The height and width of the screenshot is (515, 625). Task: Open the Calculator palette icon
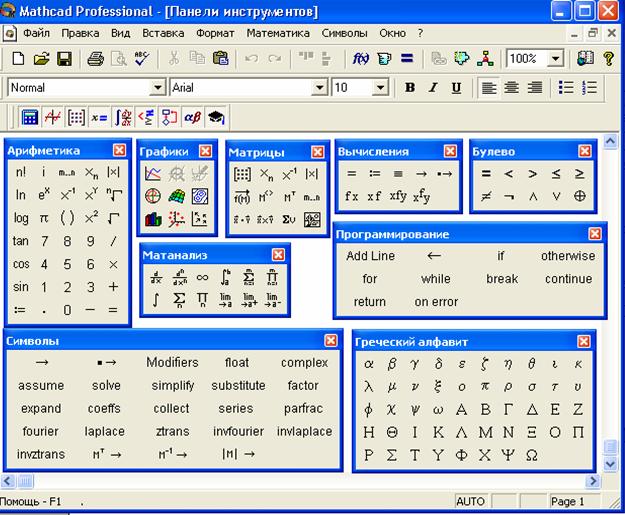(x=29, y=117)
